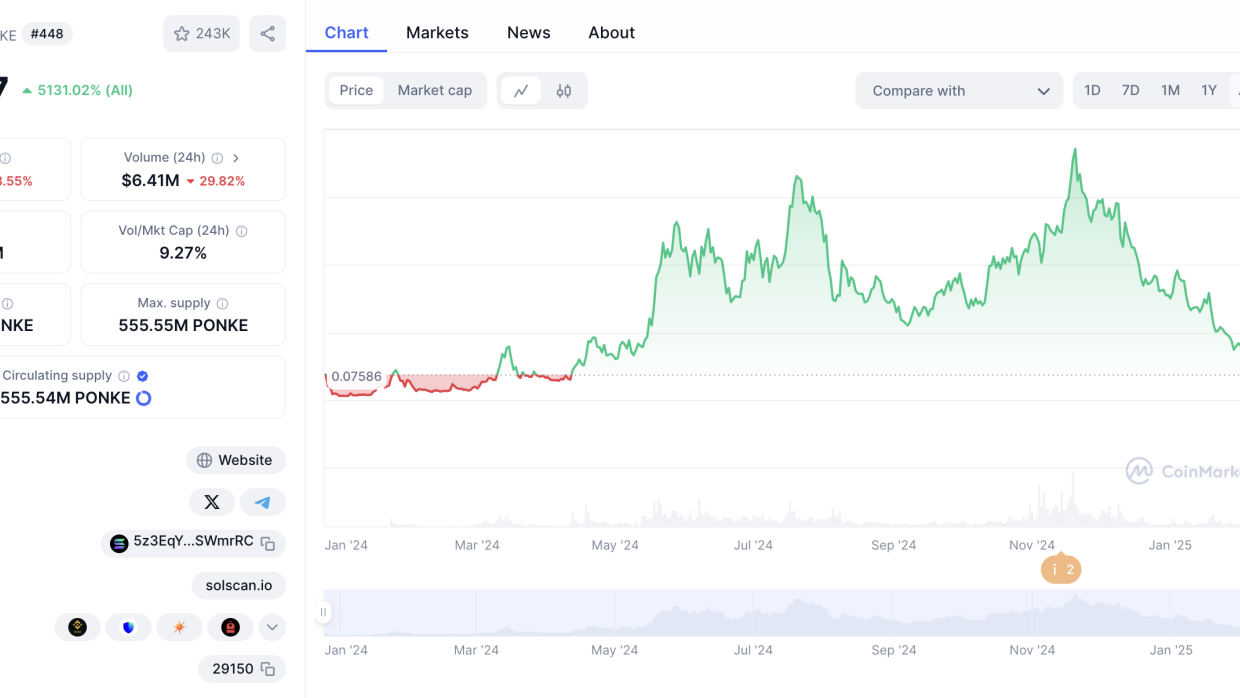Set the chart range to 1D
Viewport: 1240px width, 698px height.
coord(1092,90)
